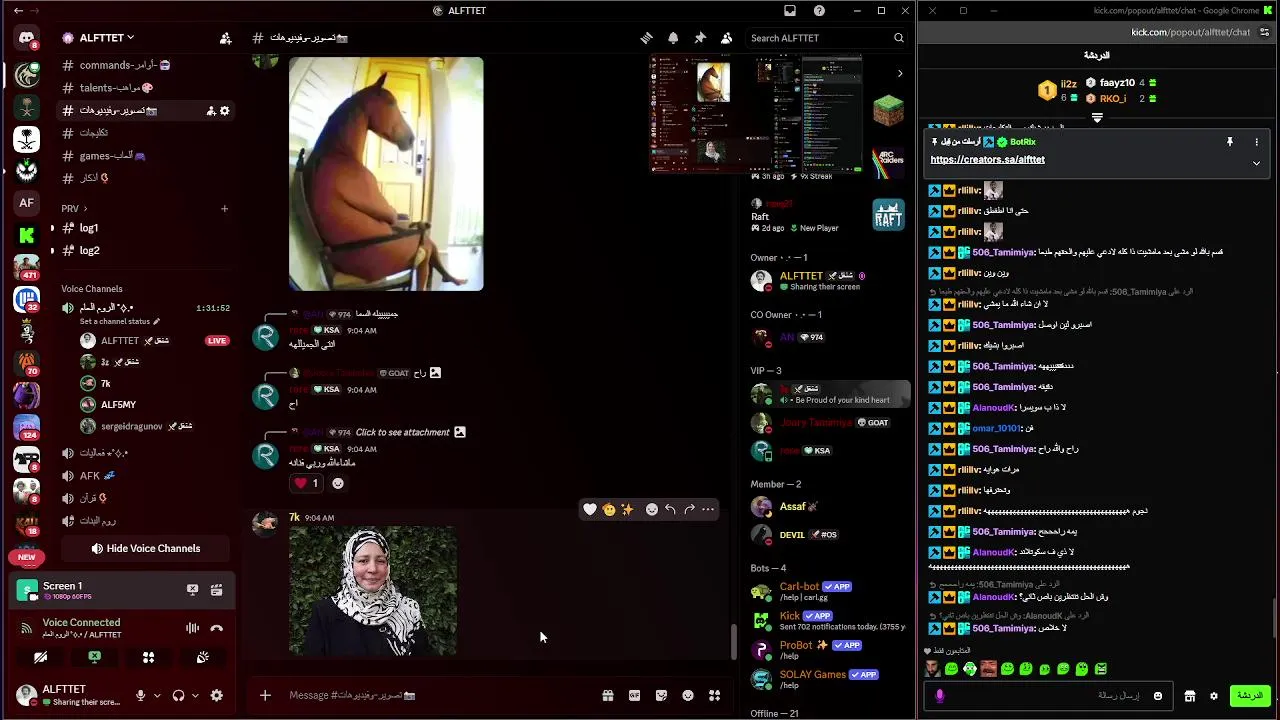
Task: Open the emote picker in Kick chat input
Action: point(1158,696)
